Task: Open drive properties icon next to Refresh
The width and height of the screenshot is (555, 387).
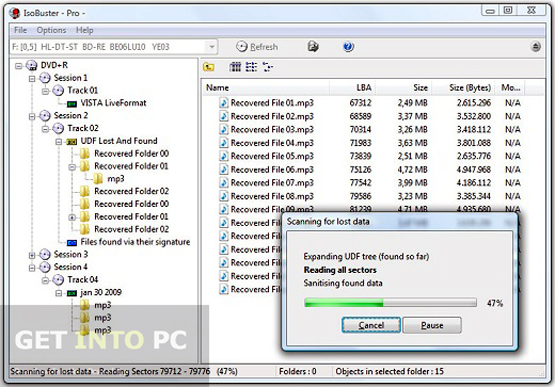Action: tap(313, 46)
